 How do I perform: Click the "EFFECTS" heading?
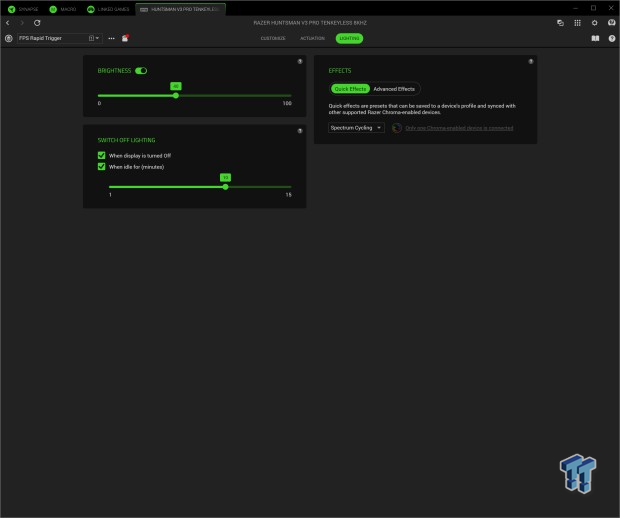coord(340,71)
